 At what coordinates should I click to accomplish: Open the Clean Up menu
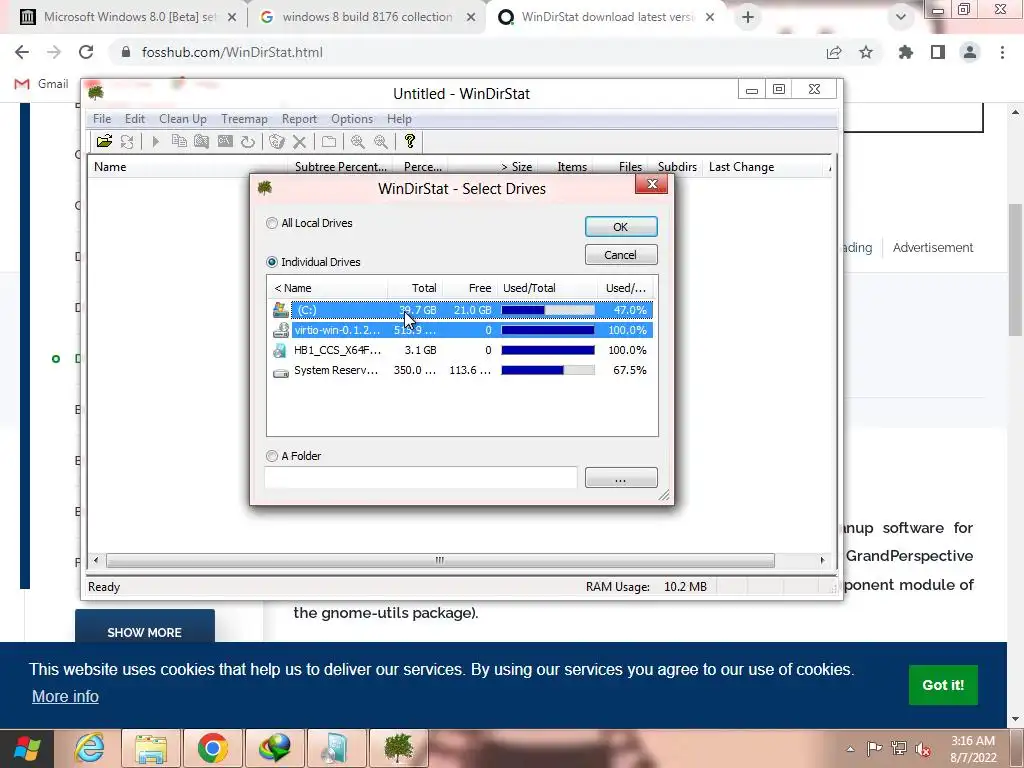(183, 119)
